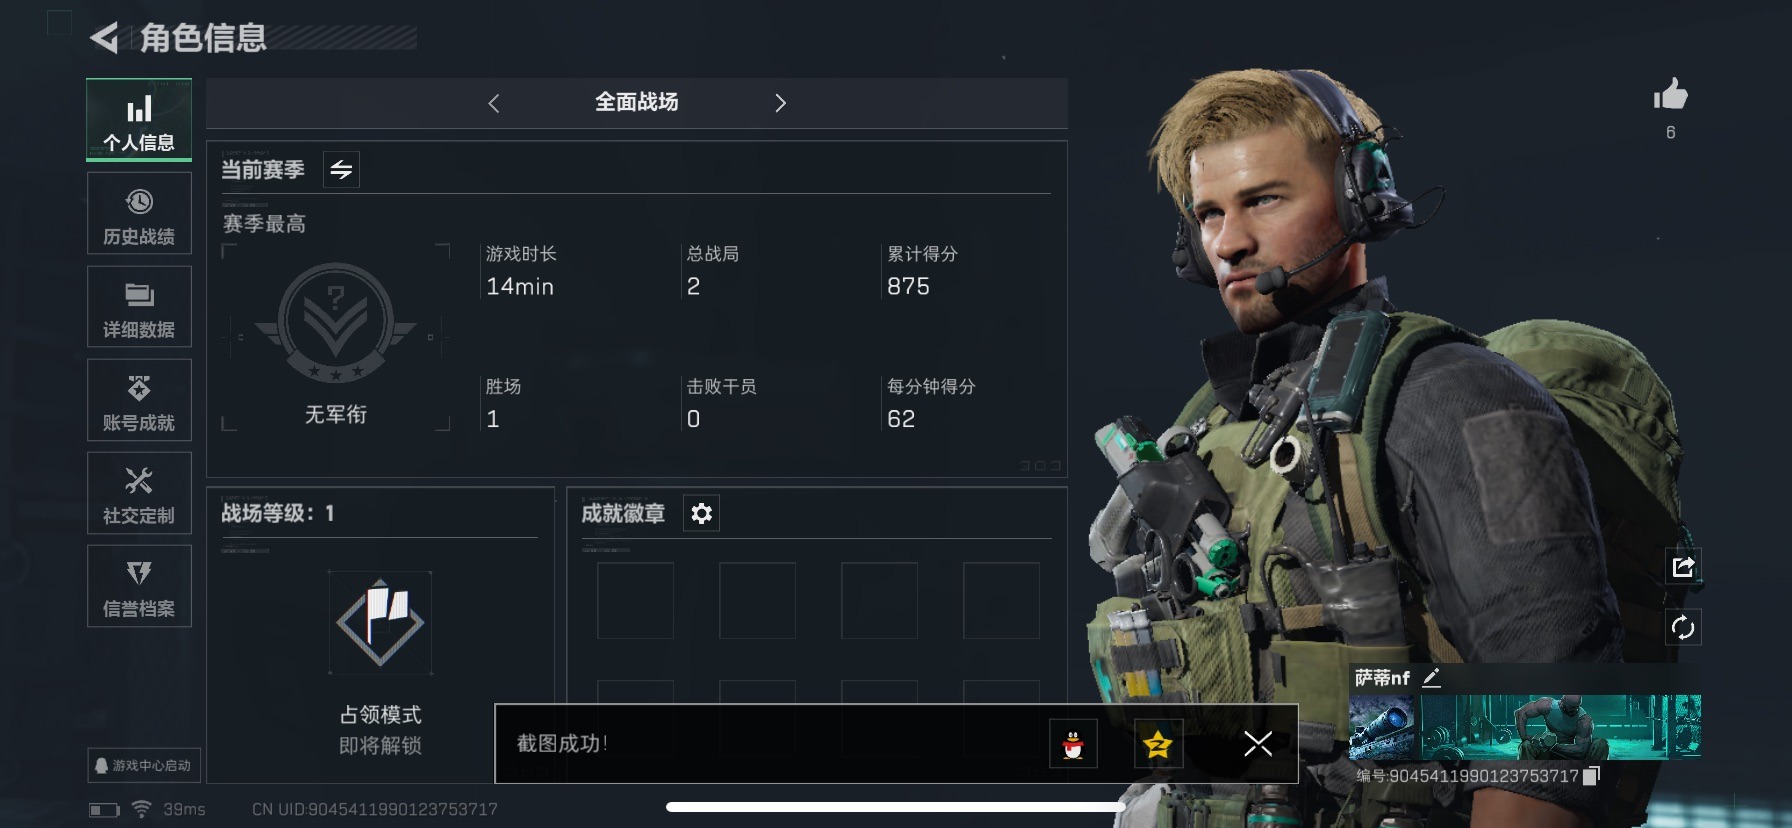The image size is (1792, 828).
Task: Go back using the 角色信息 arrow
Action: click(104, 38)
